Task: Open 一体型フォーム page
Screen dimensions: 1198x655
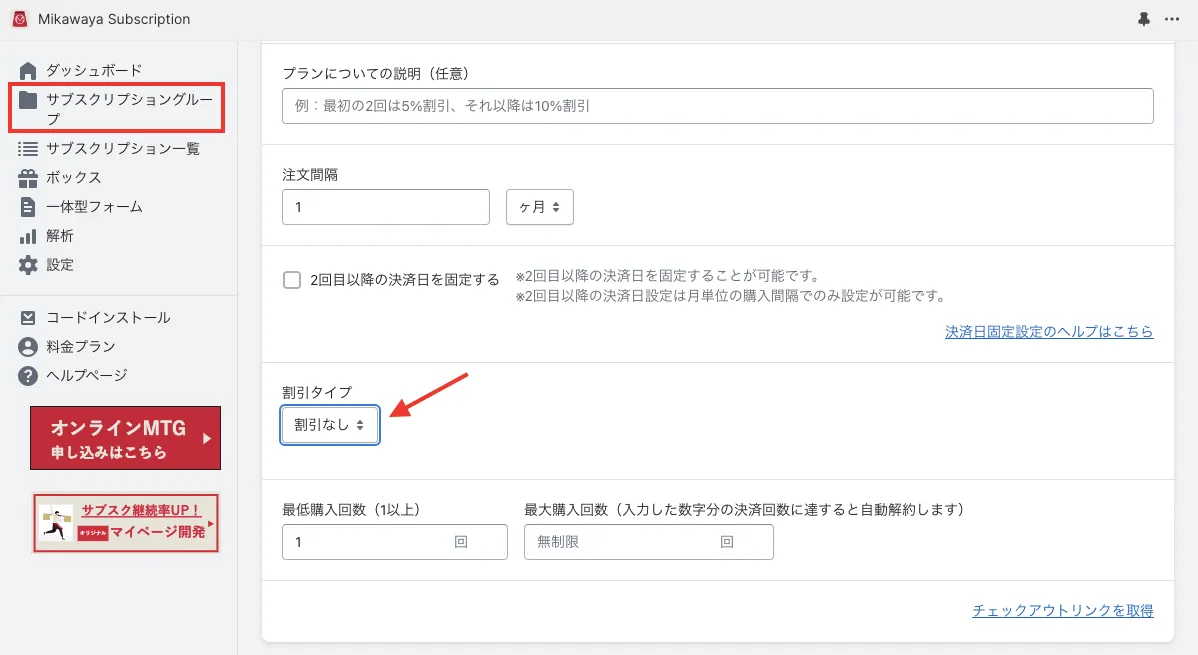Action: pyautogui.click(x=94, y=206)
